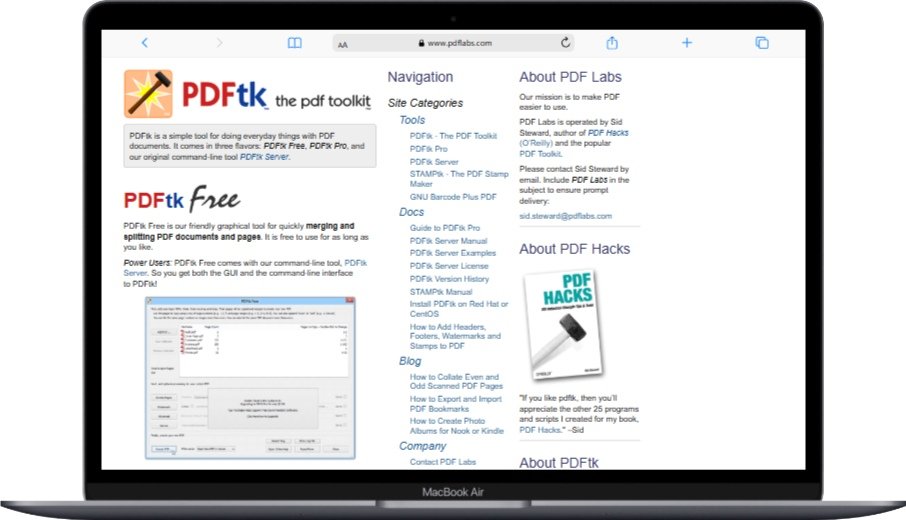The height and width of the screenshot is (520, 906).
Task: Click the Navigation heading
Action: point(420,77)
